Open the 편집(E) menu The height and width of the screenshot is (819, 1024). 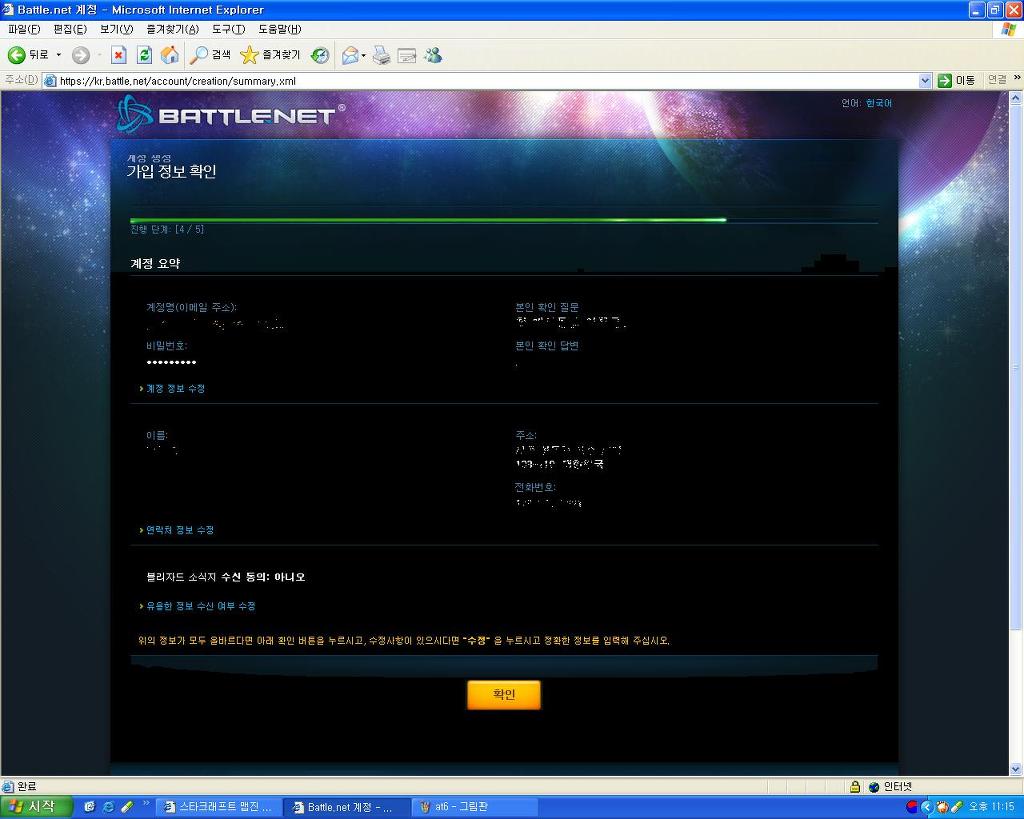pyautogui.click(x=70, y=29)
